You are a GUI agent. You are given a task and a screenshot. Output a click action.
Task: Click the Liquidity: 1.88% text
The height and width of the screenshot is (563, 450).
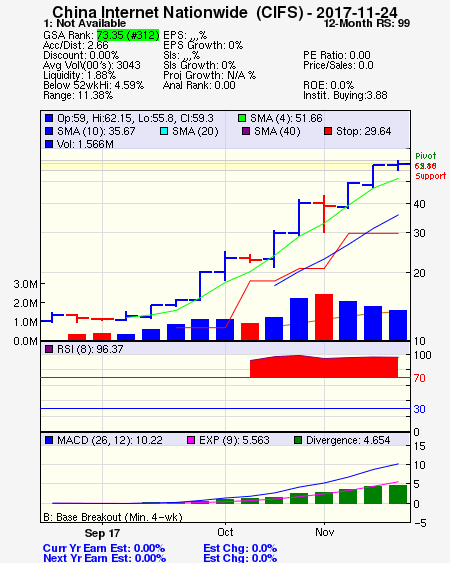79,75
